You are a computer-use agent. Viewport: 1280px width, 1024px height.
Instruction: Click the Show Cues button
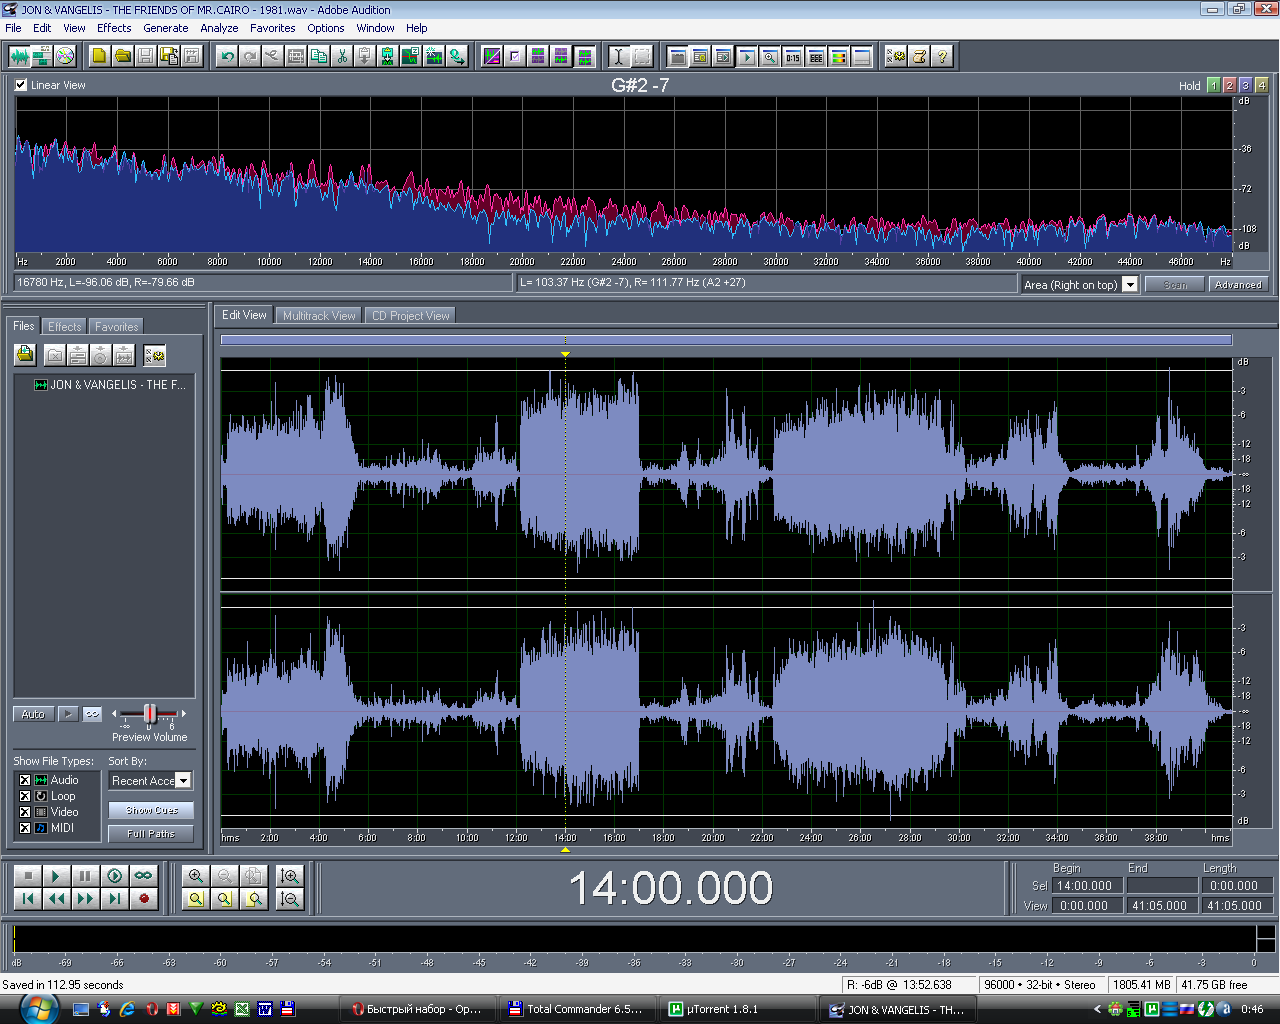coord(151,810)
